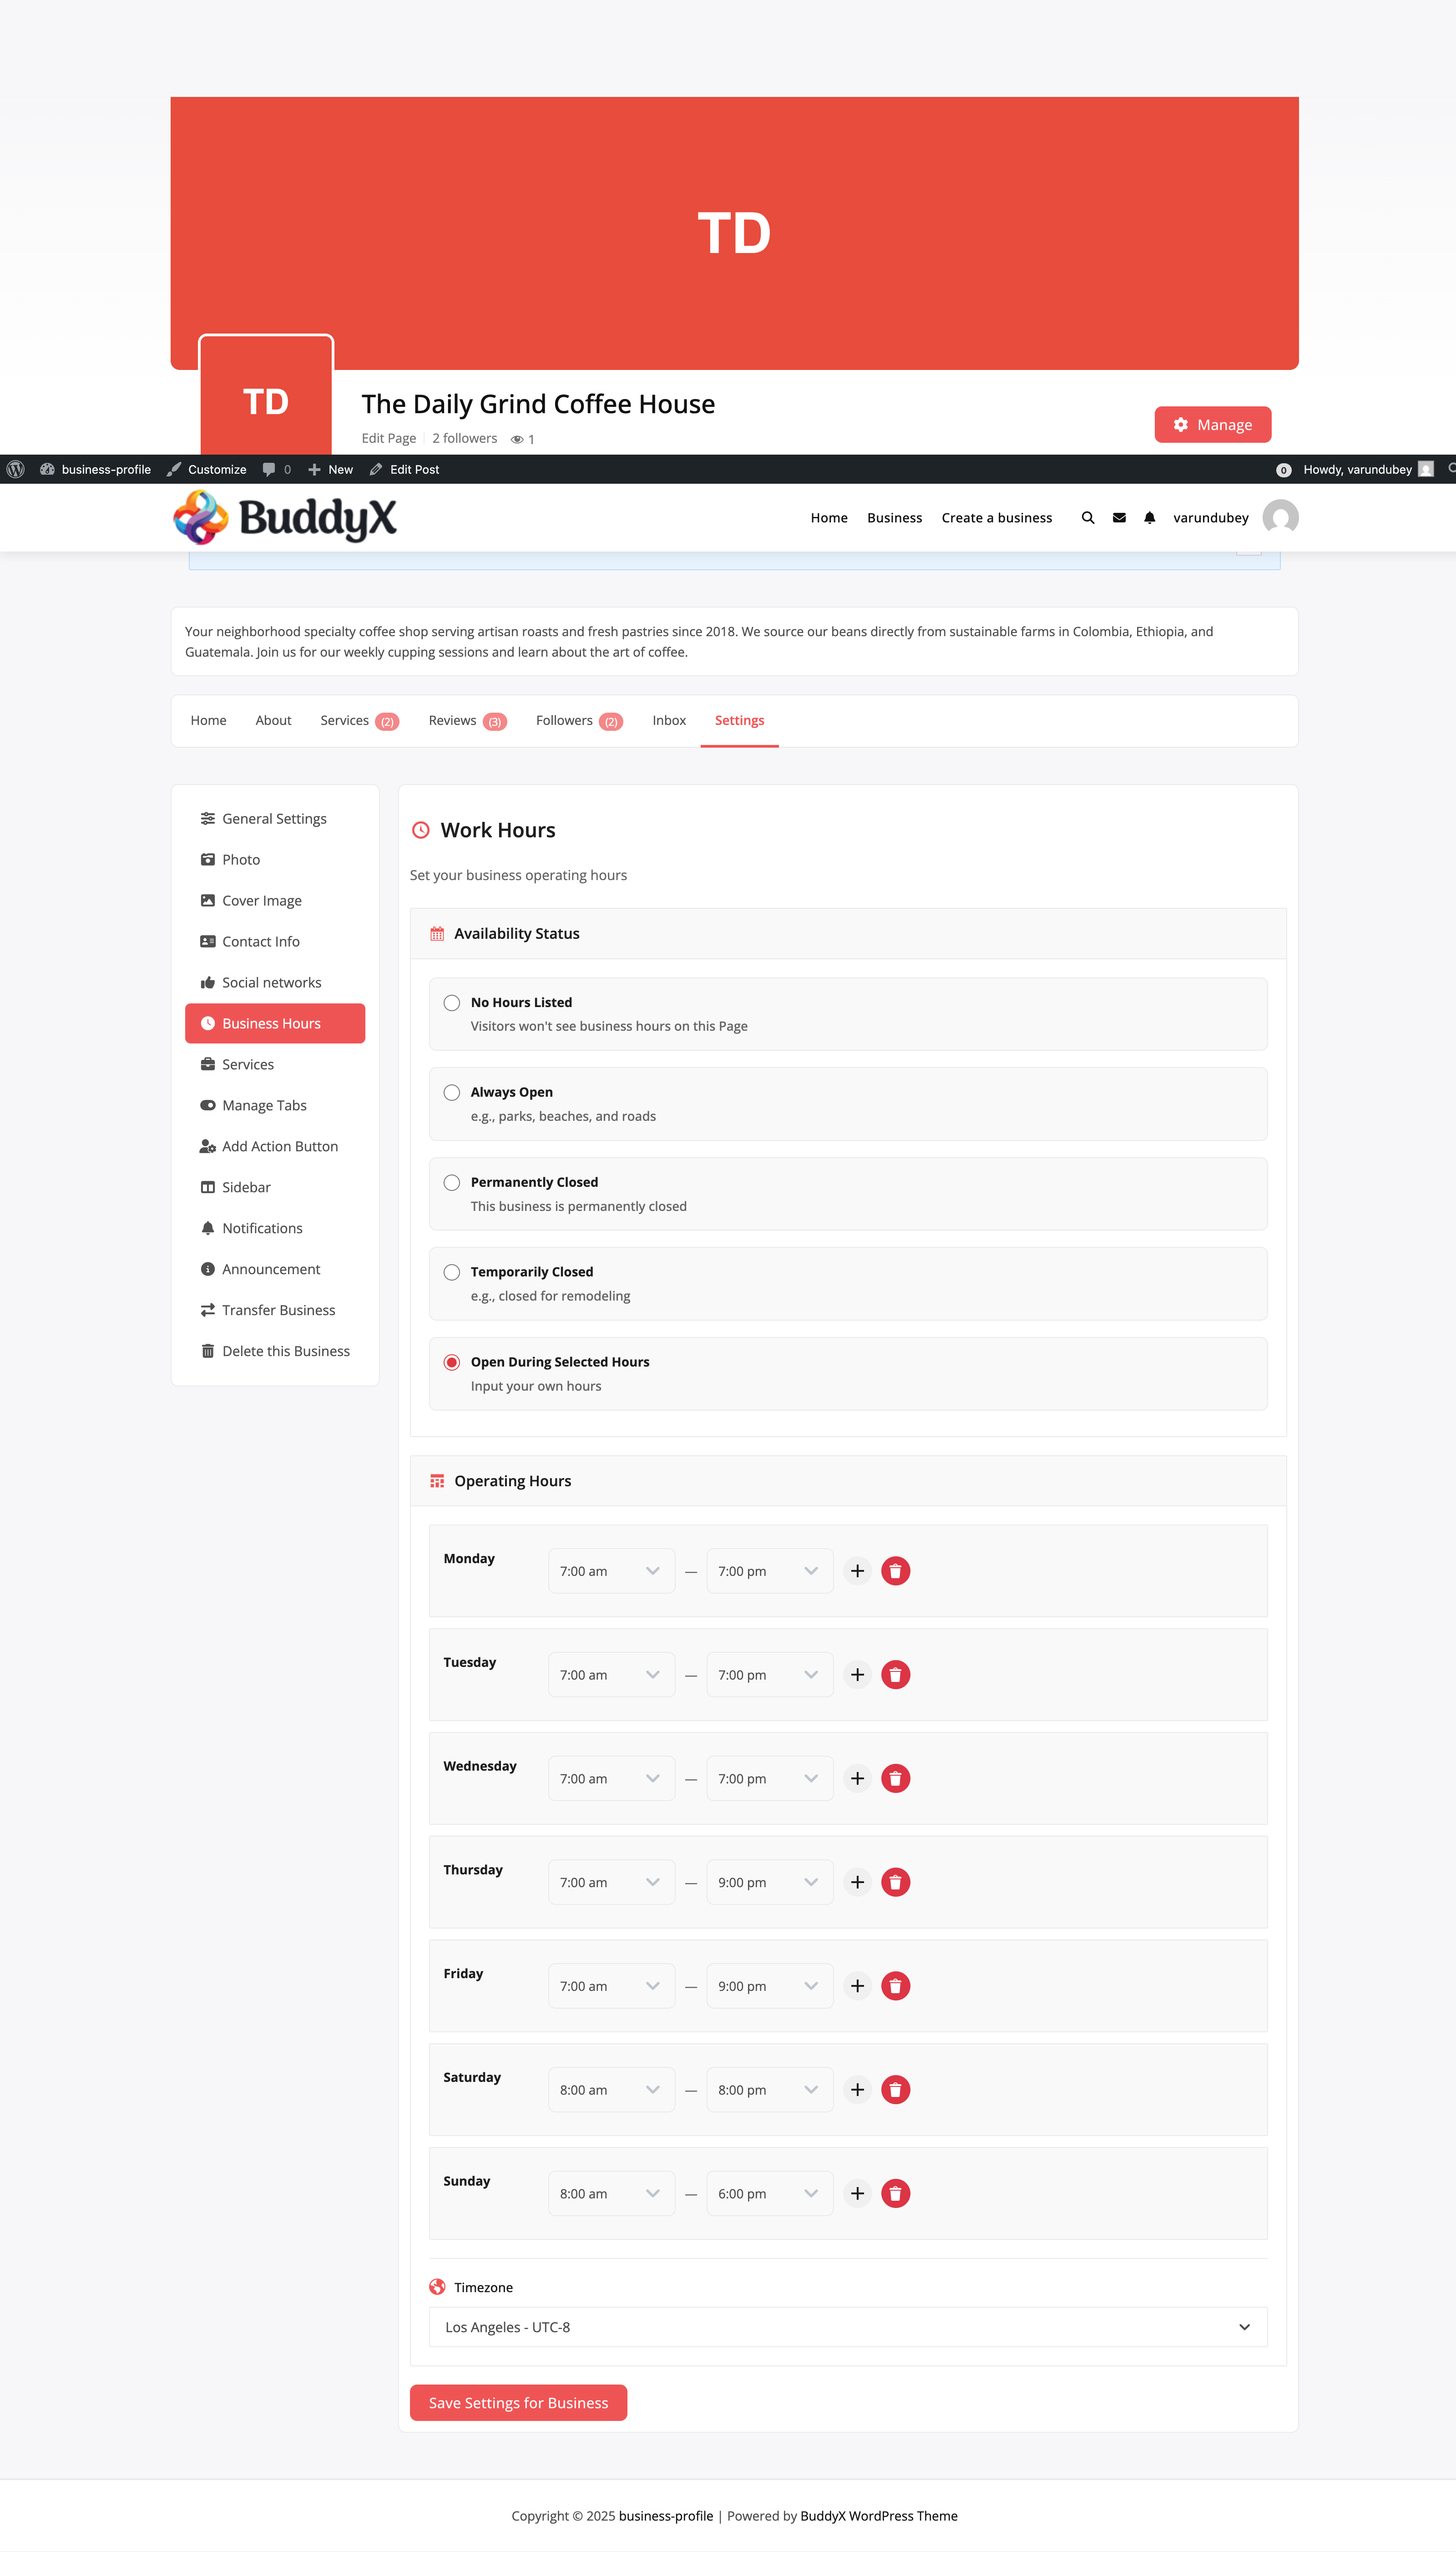Screen dimensions: 1456x2552
Task: Switch to the Followers tab
Action: click(x=579, y=720)
